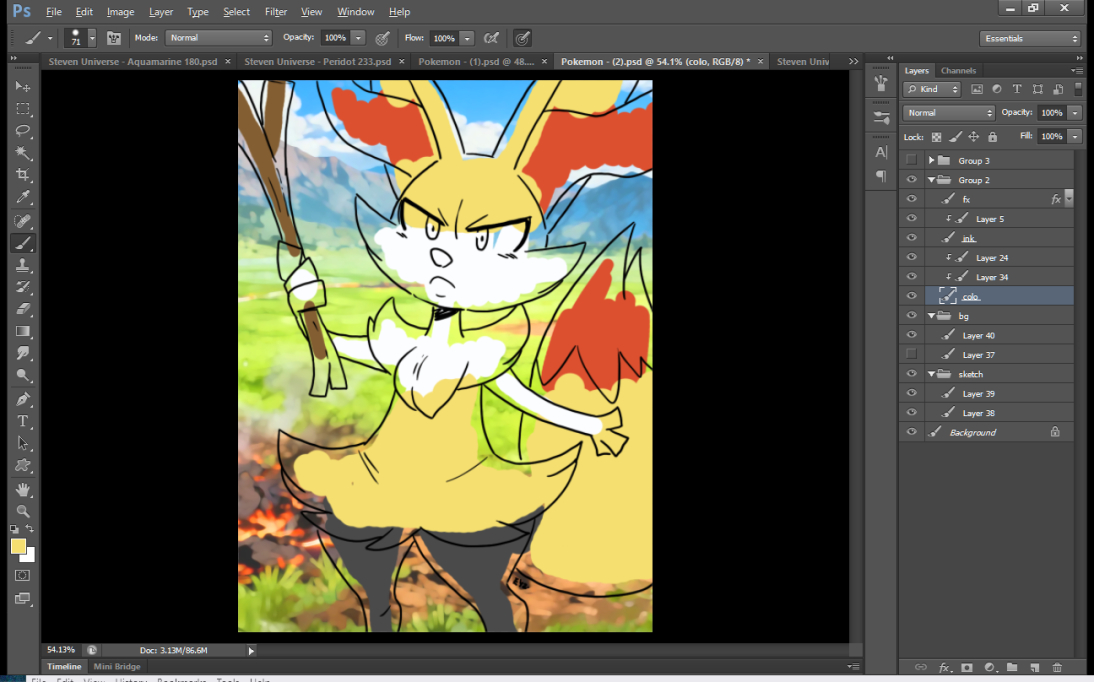Open the Mini Bridge panel tab
Screen dimensions: 1094x682
pos(117,666)
